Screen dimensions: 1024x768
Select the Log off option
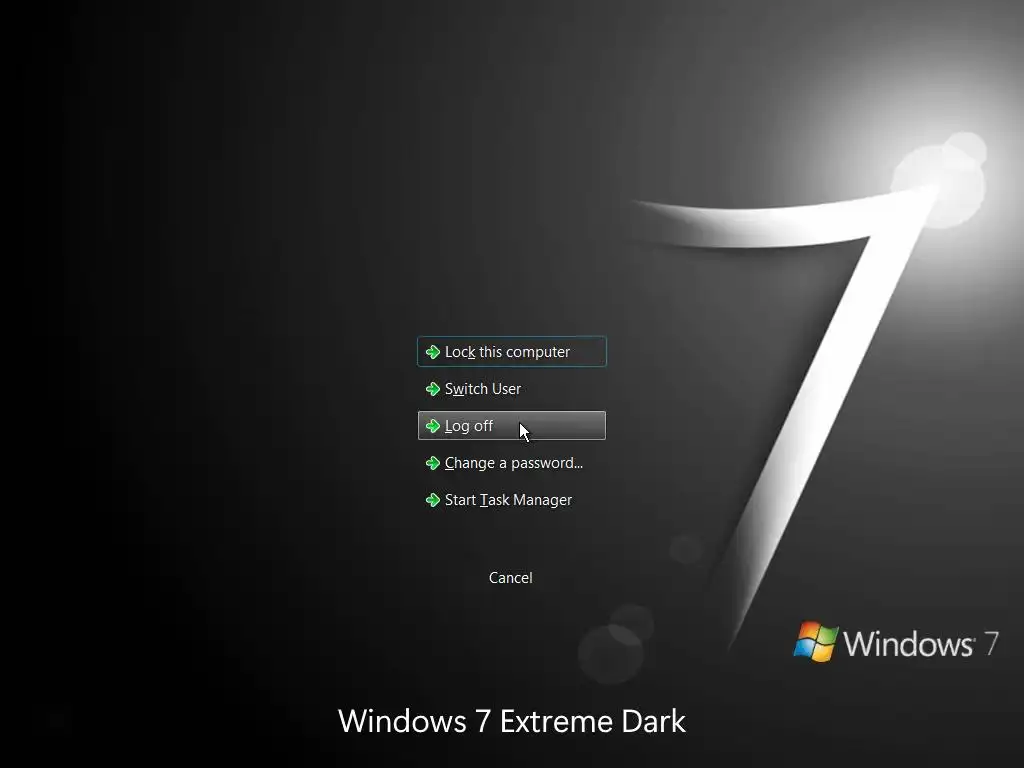(x=512, y=426)
